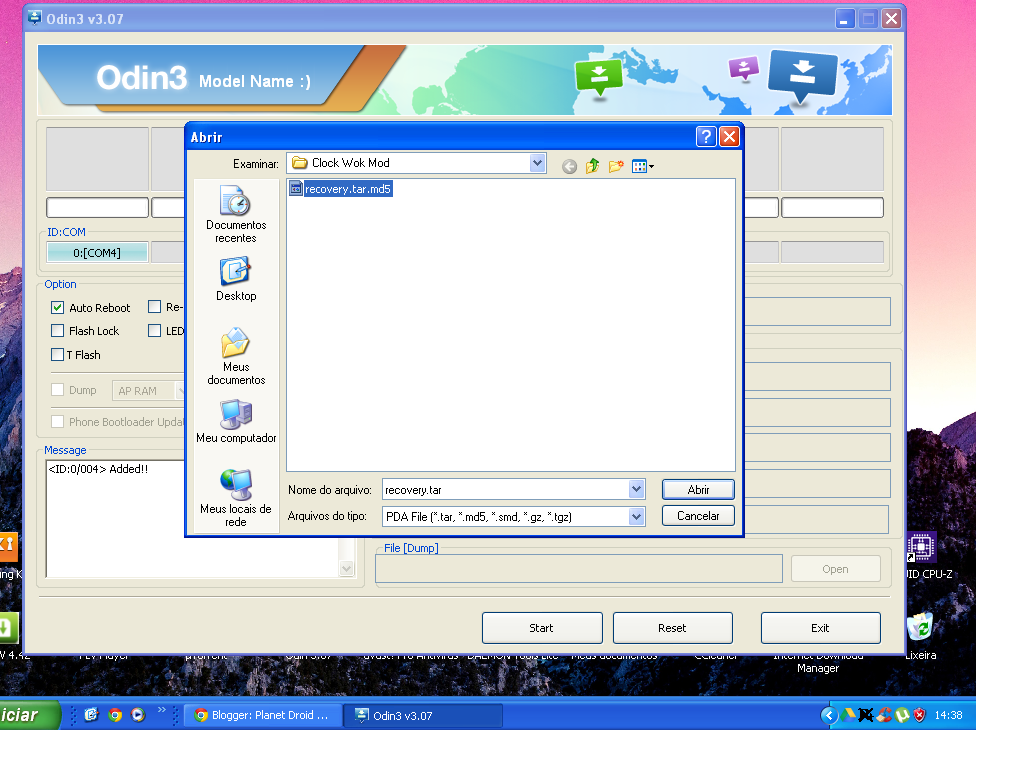1024x768 pixels.
Task: Minimize the Odin3 window
Action: pos(845,19)
